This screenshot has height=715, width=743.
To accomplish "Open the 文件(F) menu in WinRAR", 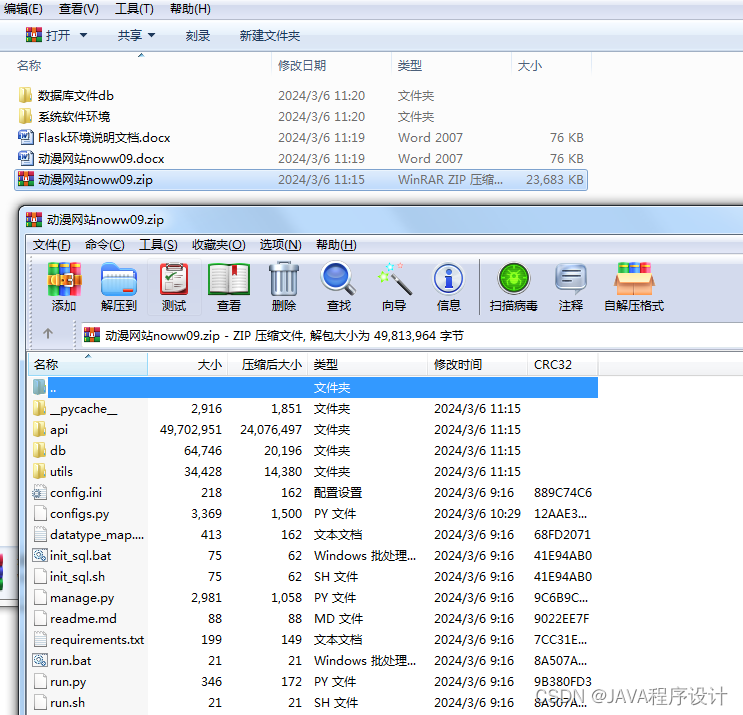I will click(x=52, y=245).
